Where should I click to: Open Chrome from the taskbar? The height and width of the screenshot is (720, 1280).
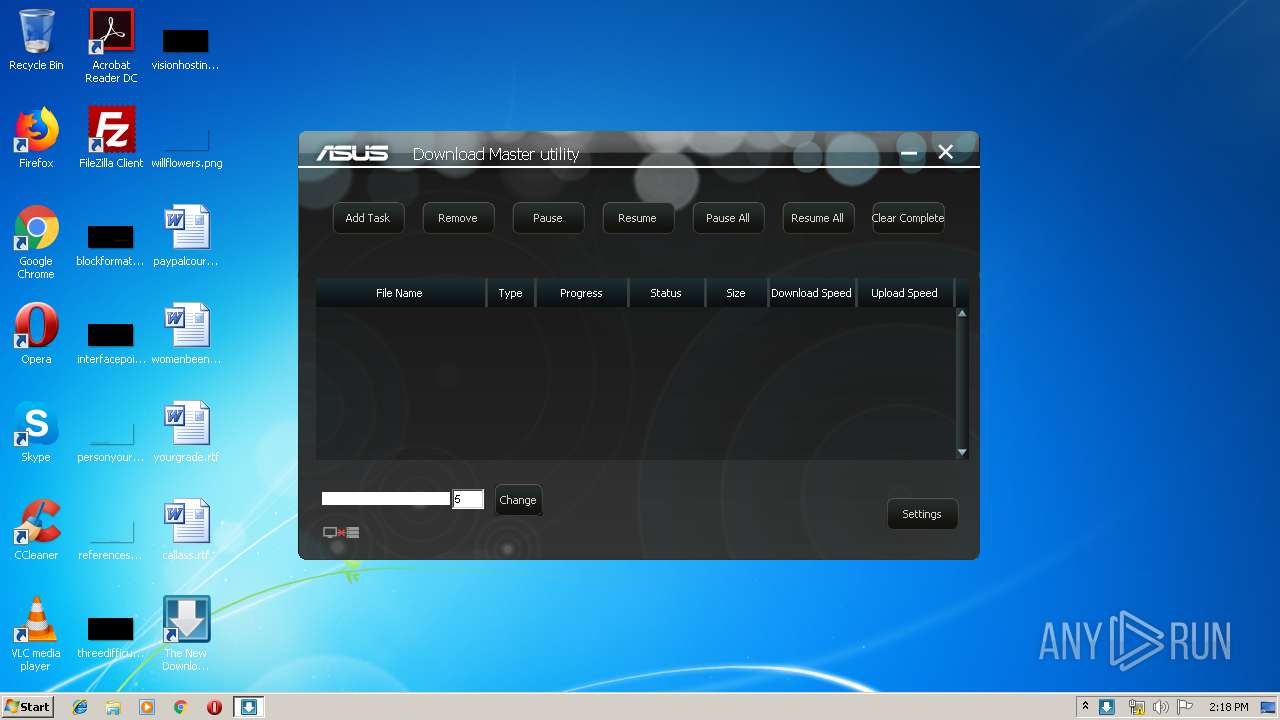tap(181, 707)
